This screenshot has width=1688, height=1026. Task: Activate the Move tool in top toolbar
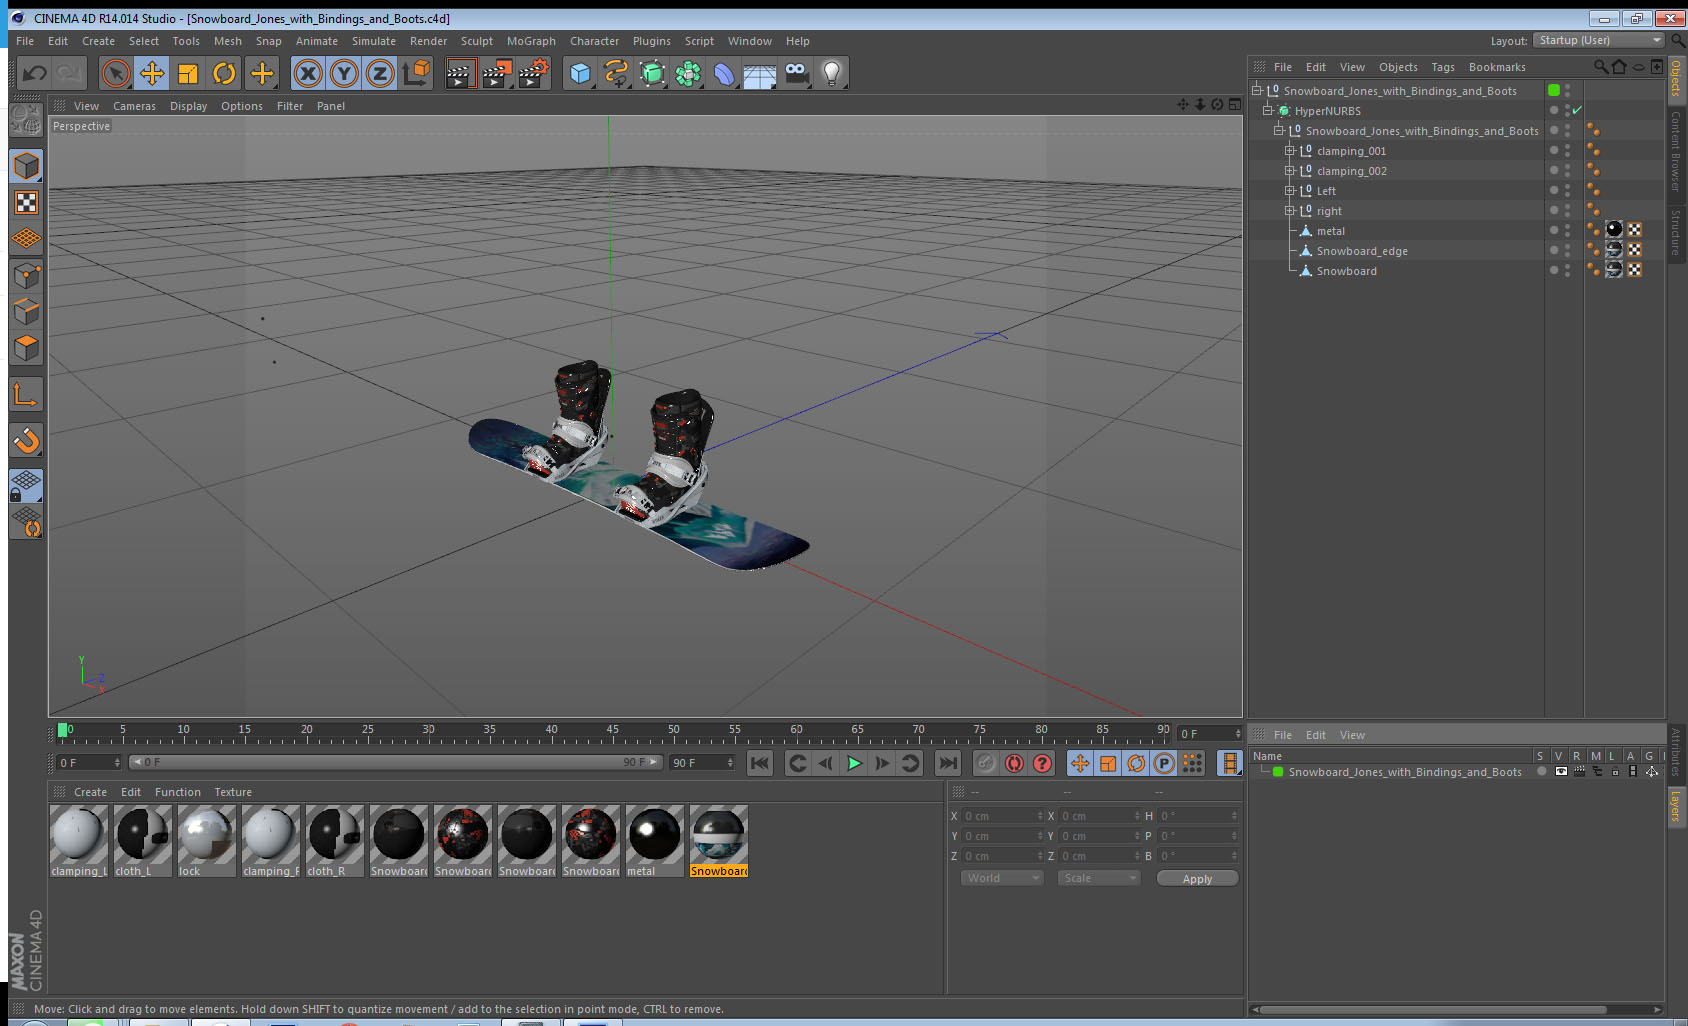[152, 73]
